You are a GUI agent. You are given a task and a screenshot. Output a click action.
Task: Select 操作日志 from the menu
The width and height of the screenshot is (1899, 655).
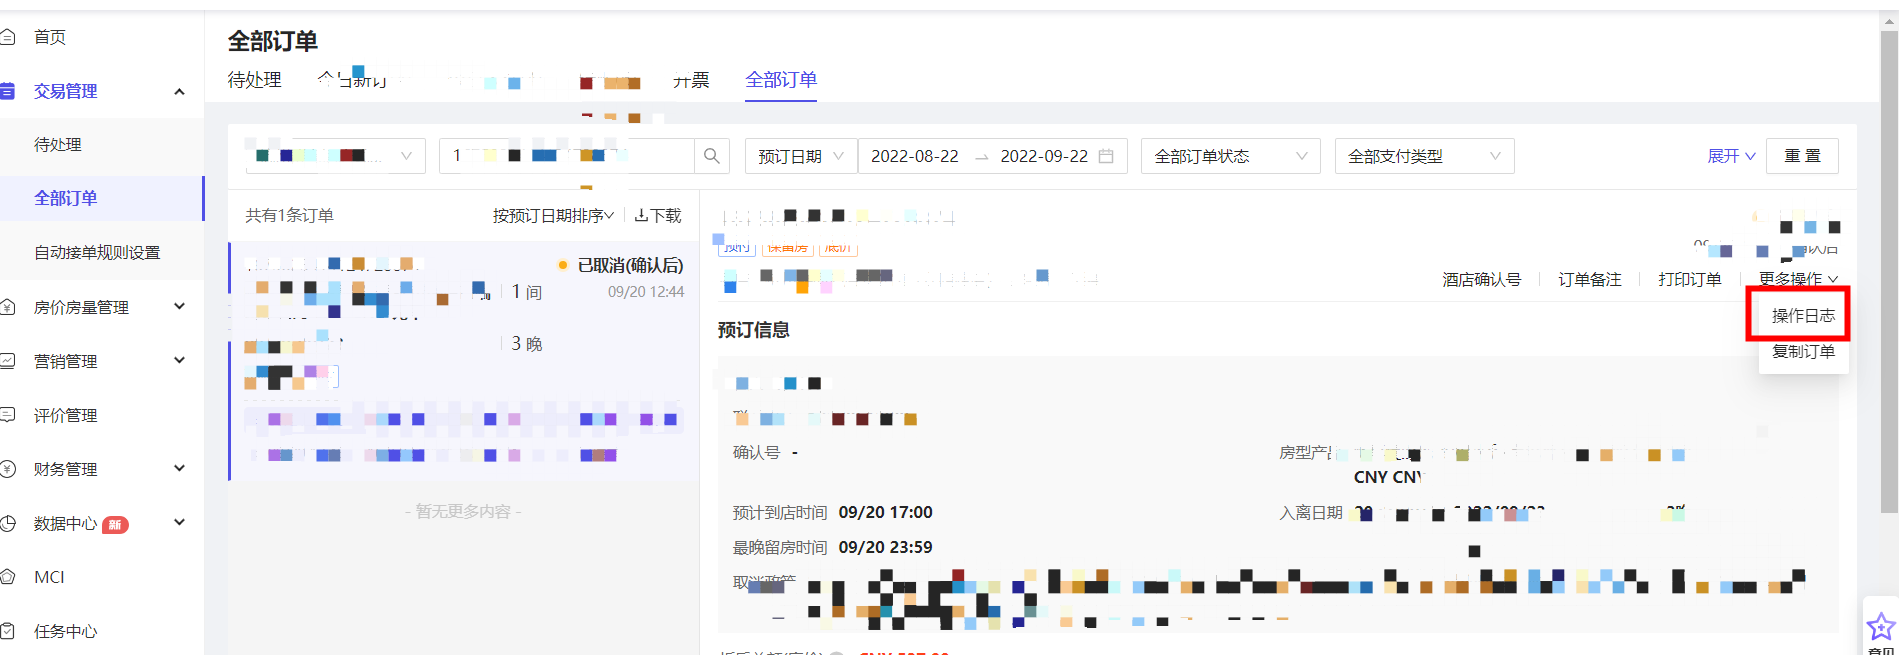point(1802,315)
